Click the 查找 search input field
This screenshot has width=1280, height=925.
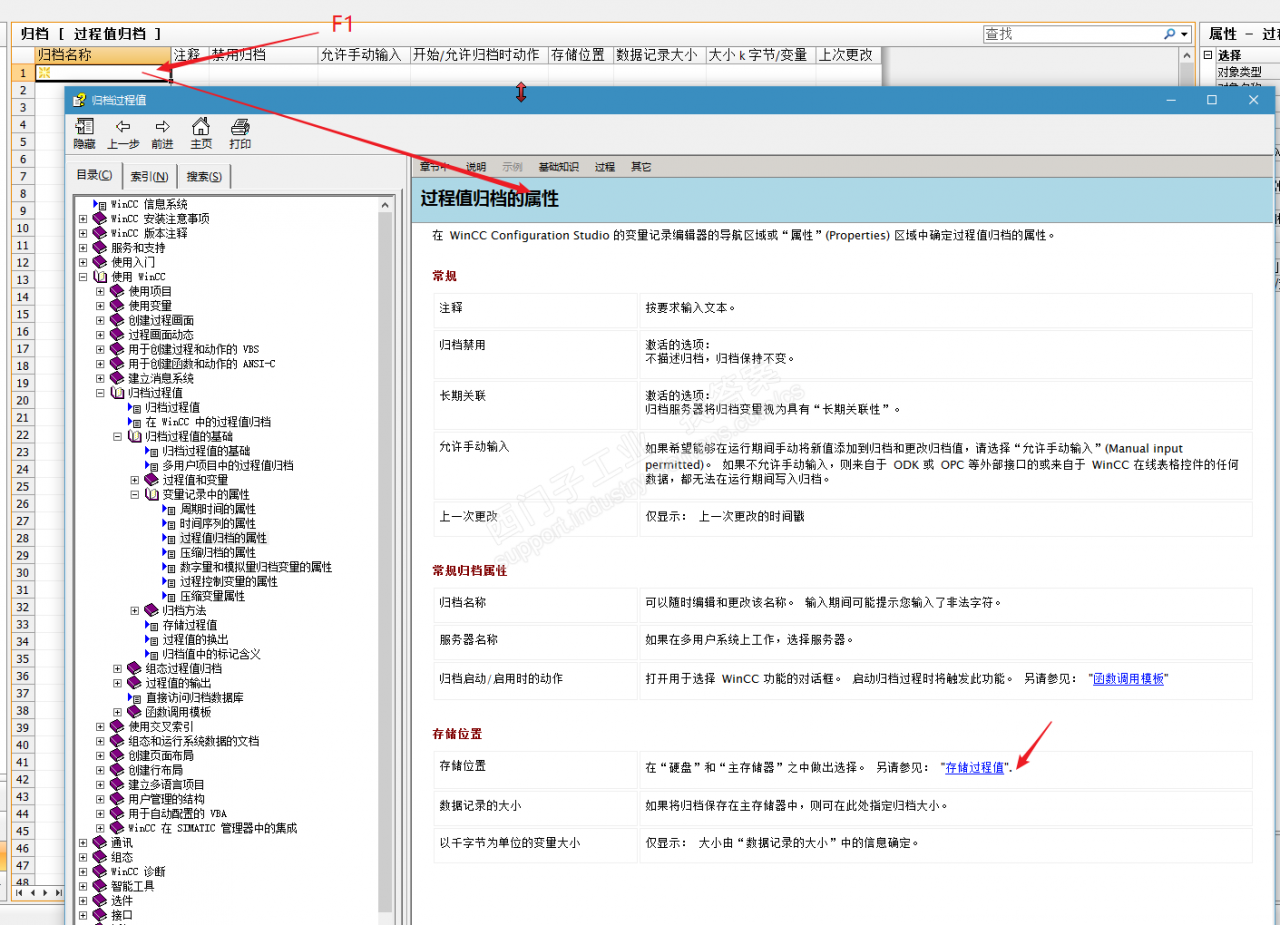pos(1072,34)
